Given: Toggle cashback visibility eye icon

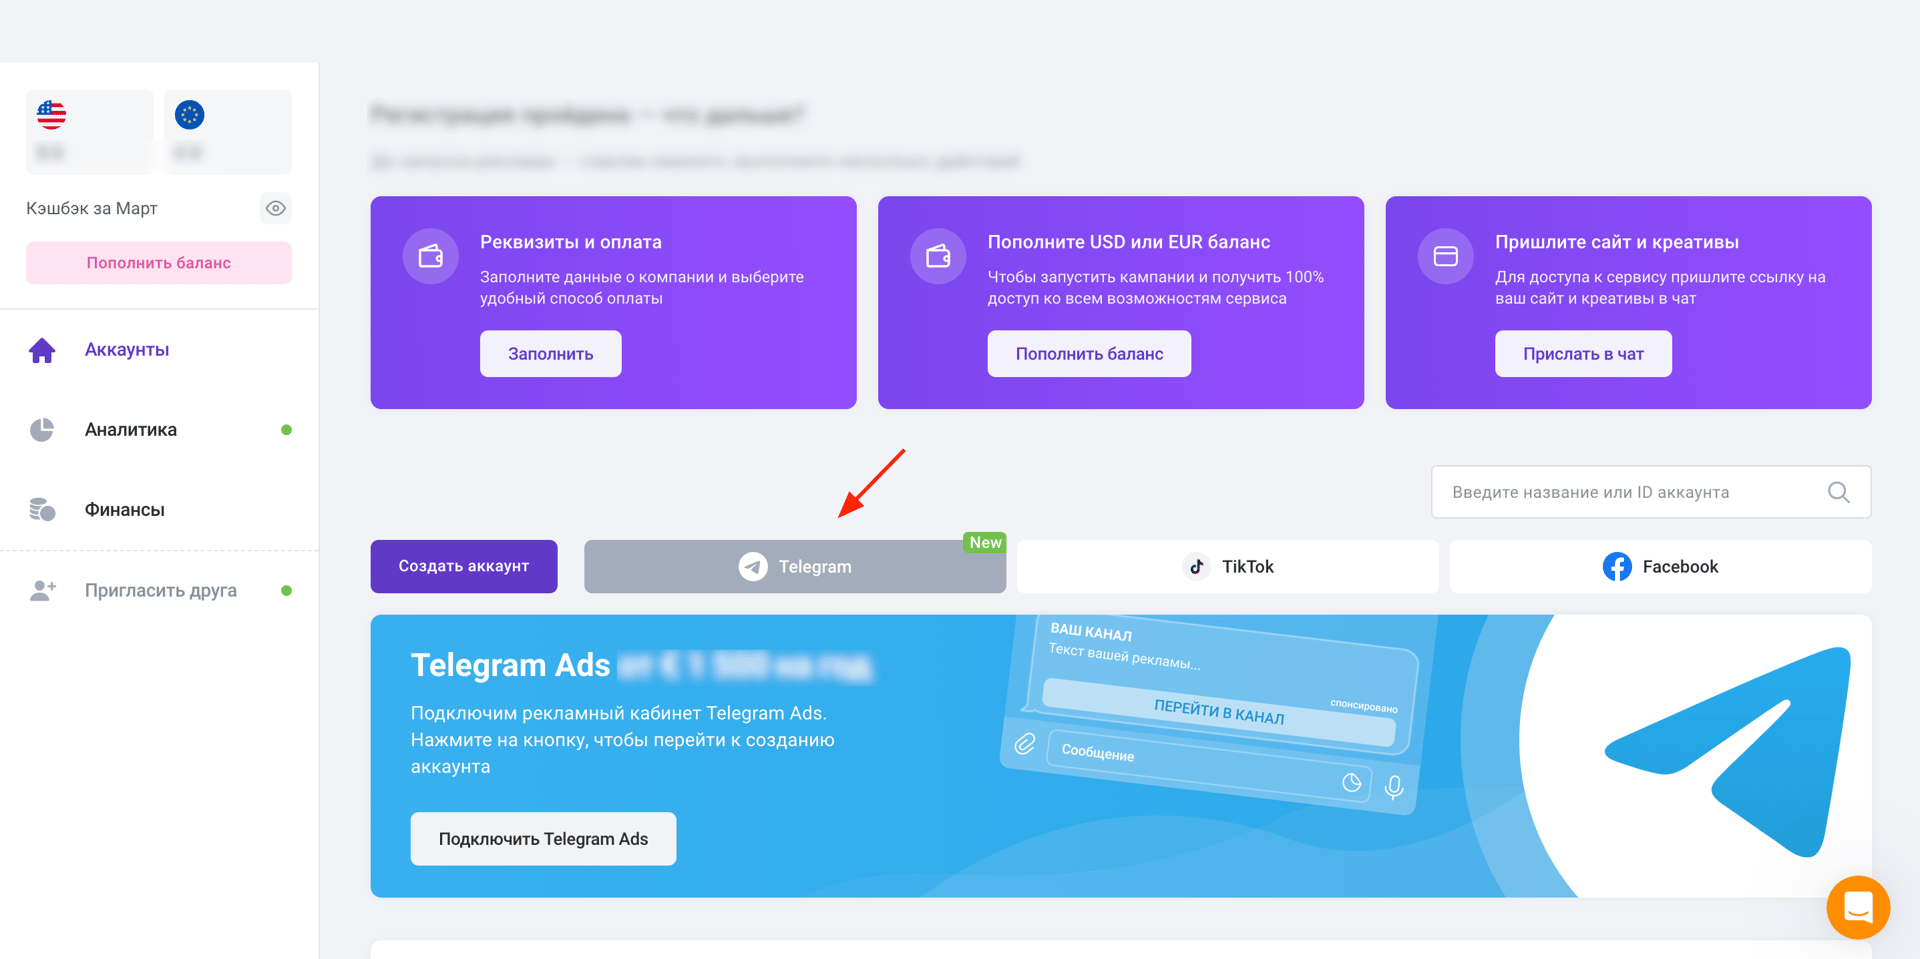Looking at the screenshot, I should tap(275, 208).
